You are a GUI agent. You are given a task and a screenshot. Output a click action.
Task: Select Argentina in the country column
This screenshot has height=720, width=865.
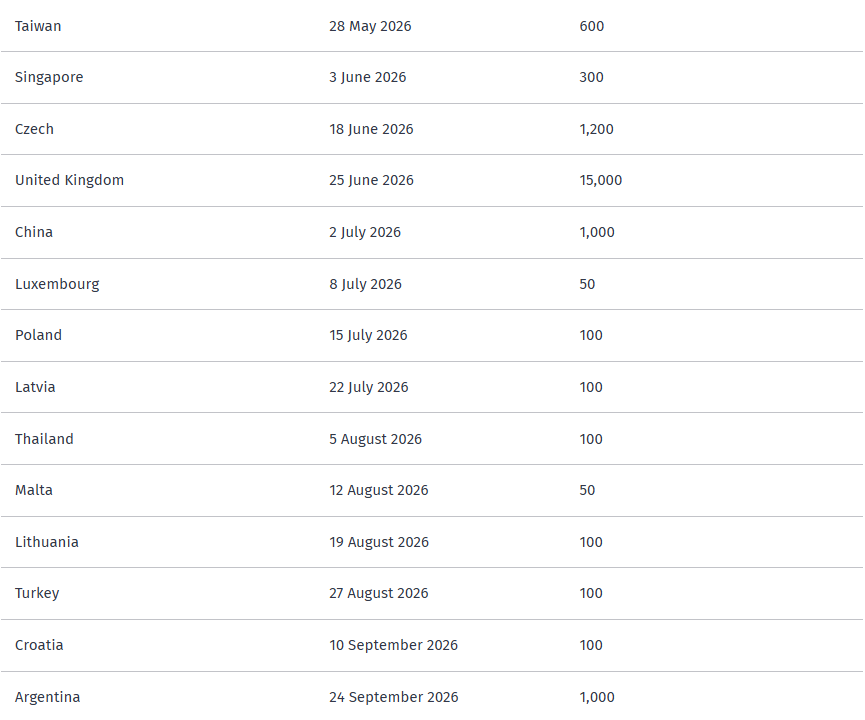coord(47,697)
